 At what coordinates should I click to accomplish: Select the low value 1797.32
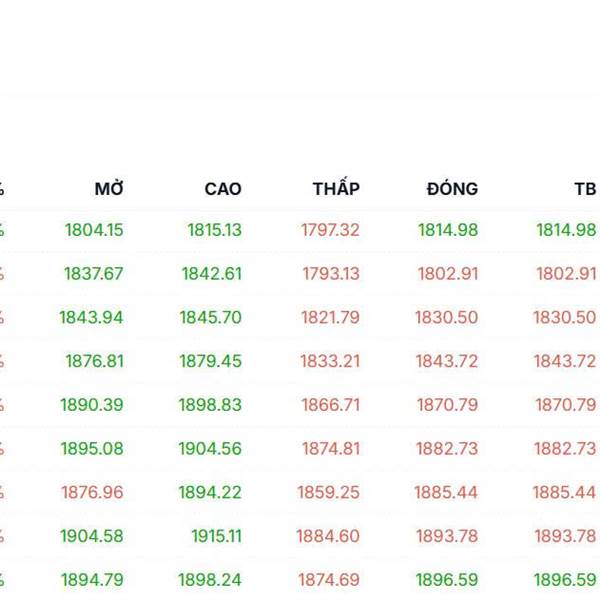tap(330, 230)
